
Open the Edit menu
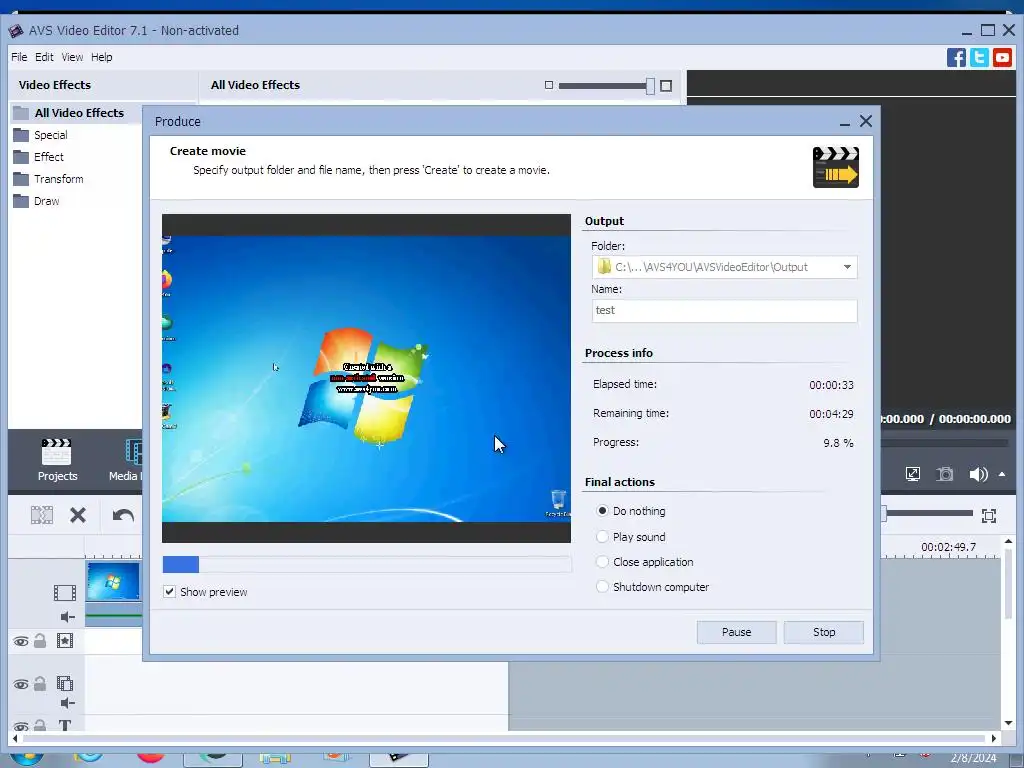coord(44,57)
